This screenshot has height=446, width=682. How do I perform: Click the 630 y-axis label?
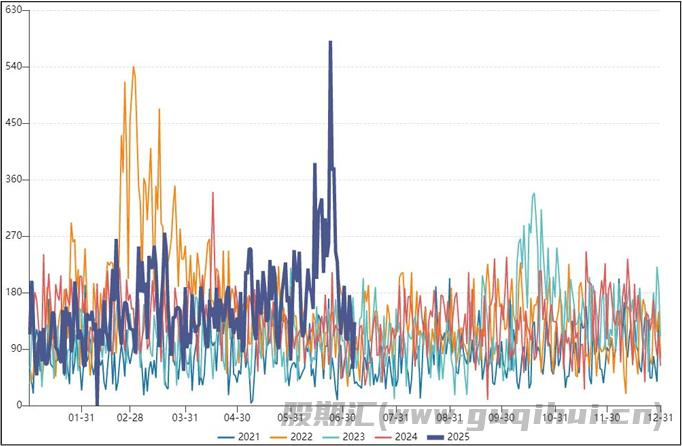[15, 10]
